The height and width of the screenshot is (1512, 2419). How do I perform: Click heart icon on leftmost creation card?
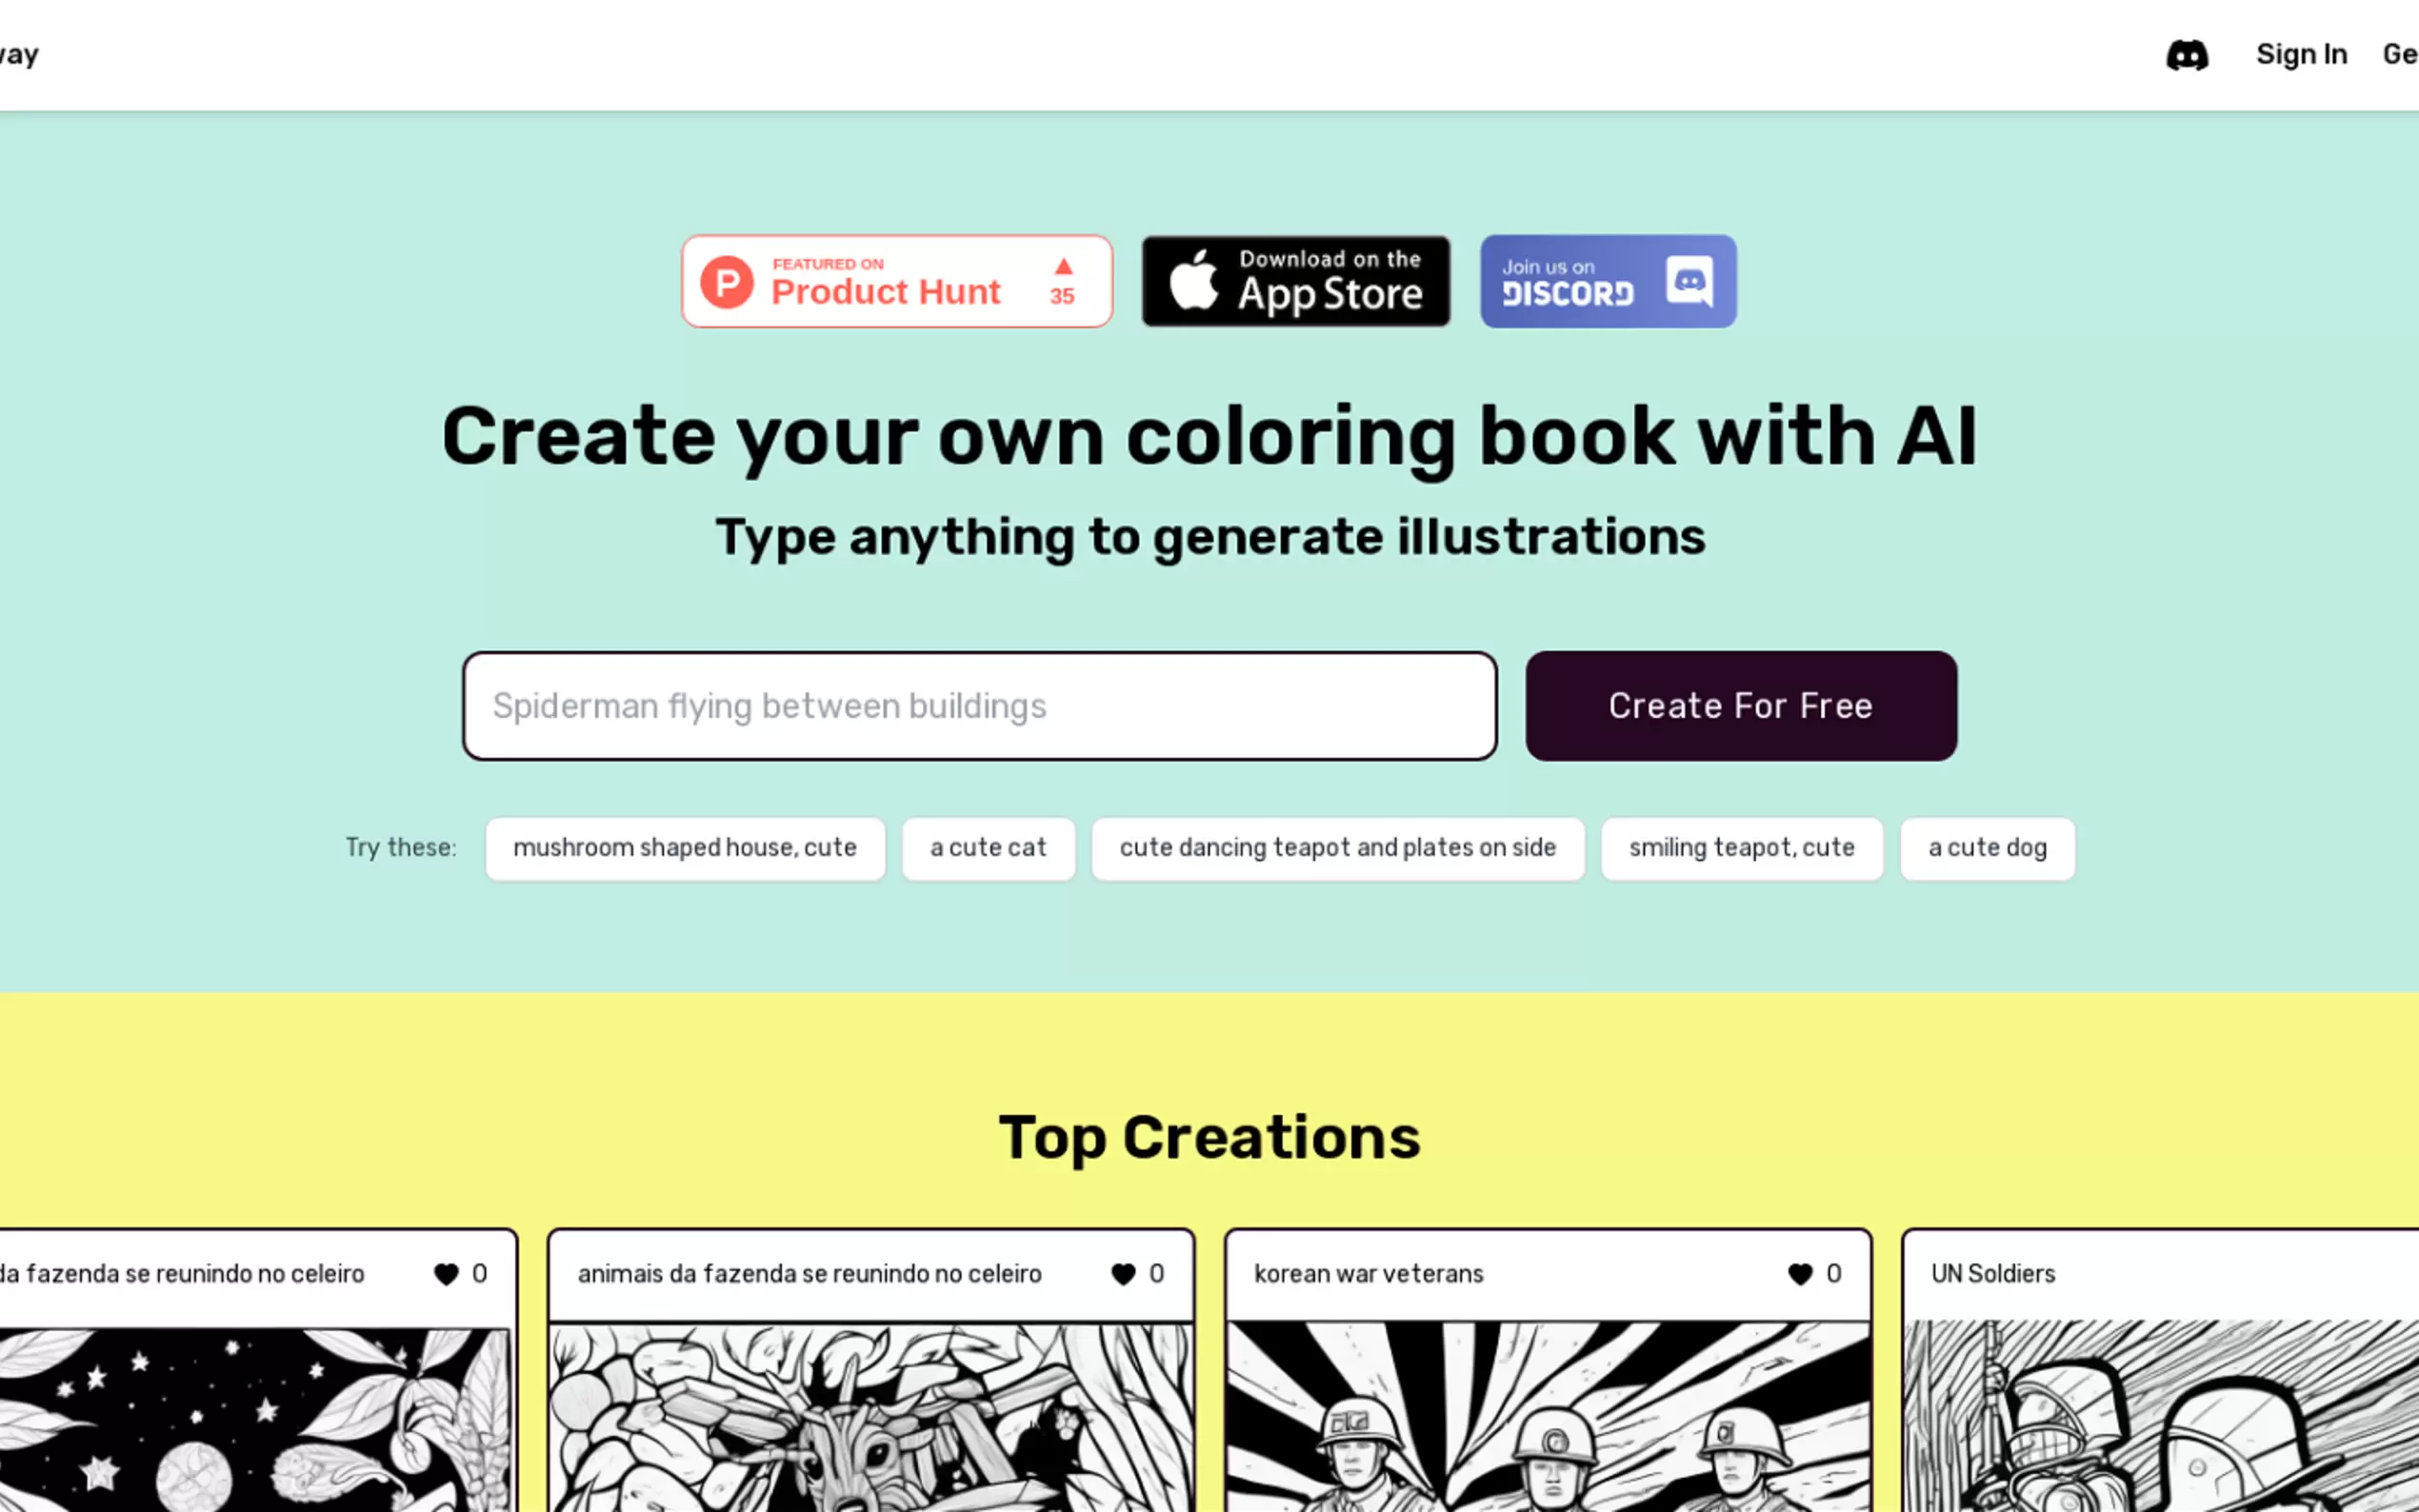click(446, 1273)
